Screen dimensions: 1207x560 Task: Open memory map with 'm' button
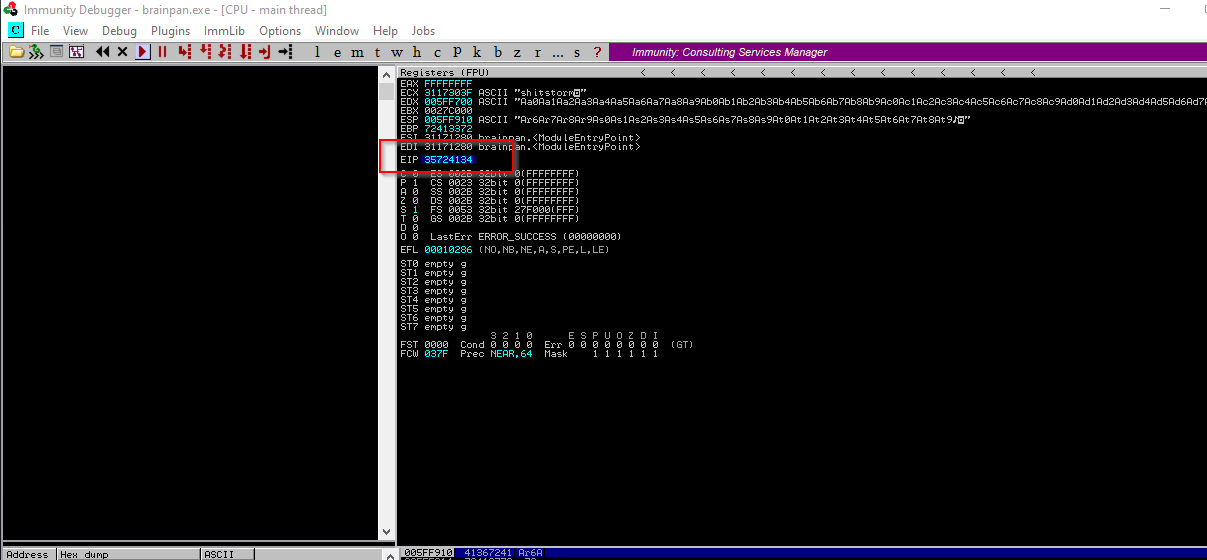coord(357,52)
